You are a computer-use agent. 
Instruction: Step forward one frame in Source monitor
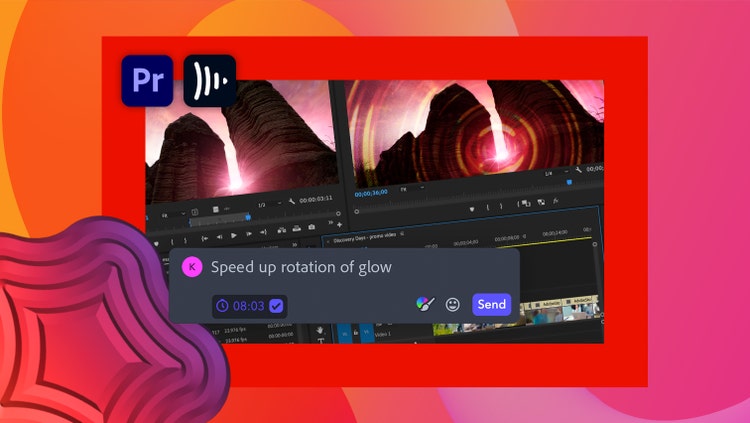249,234
